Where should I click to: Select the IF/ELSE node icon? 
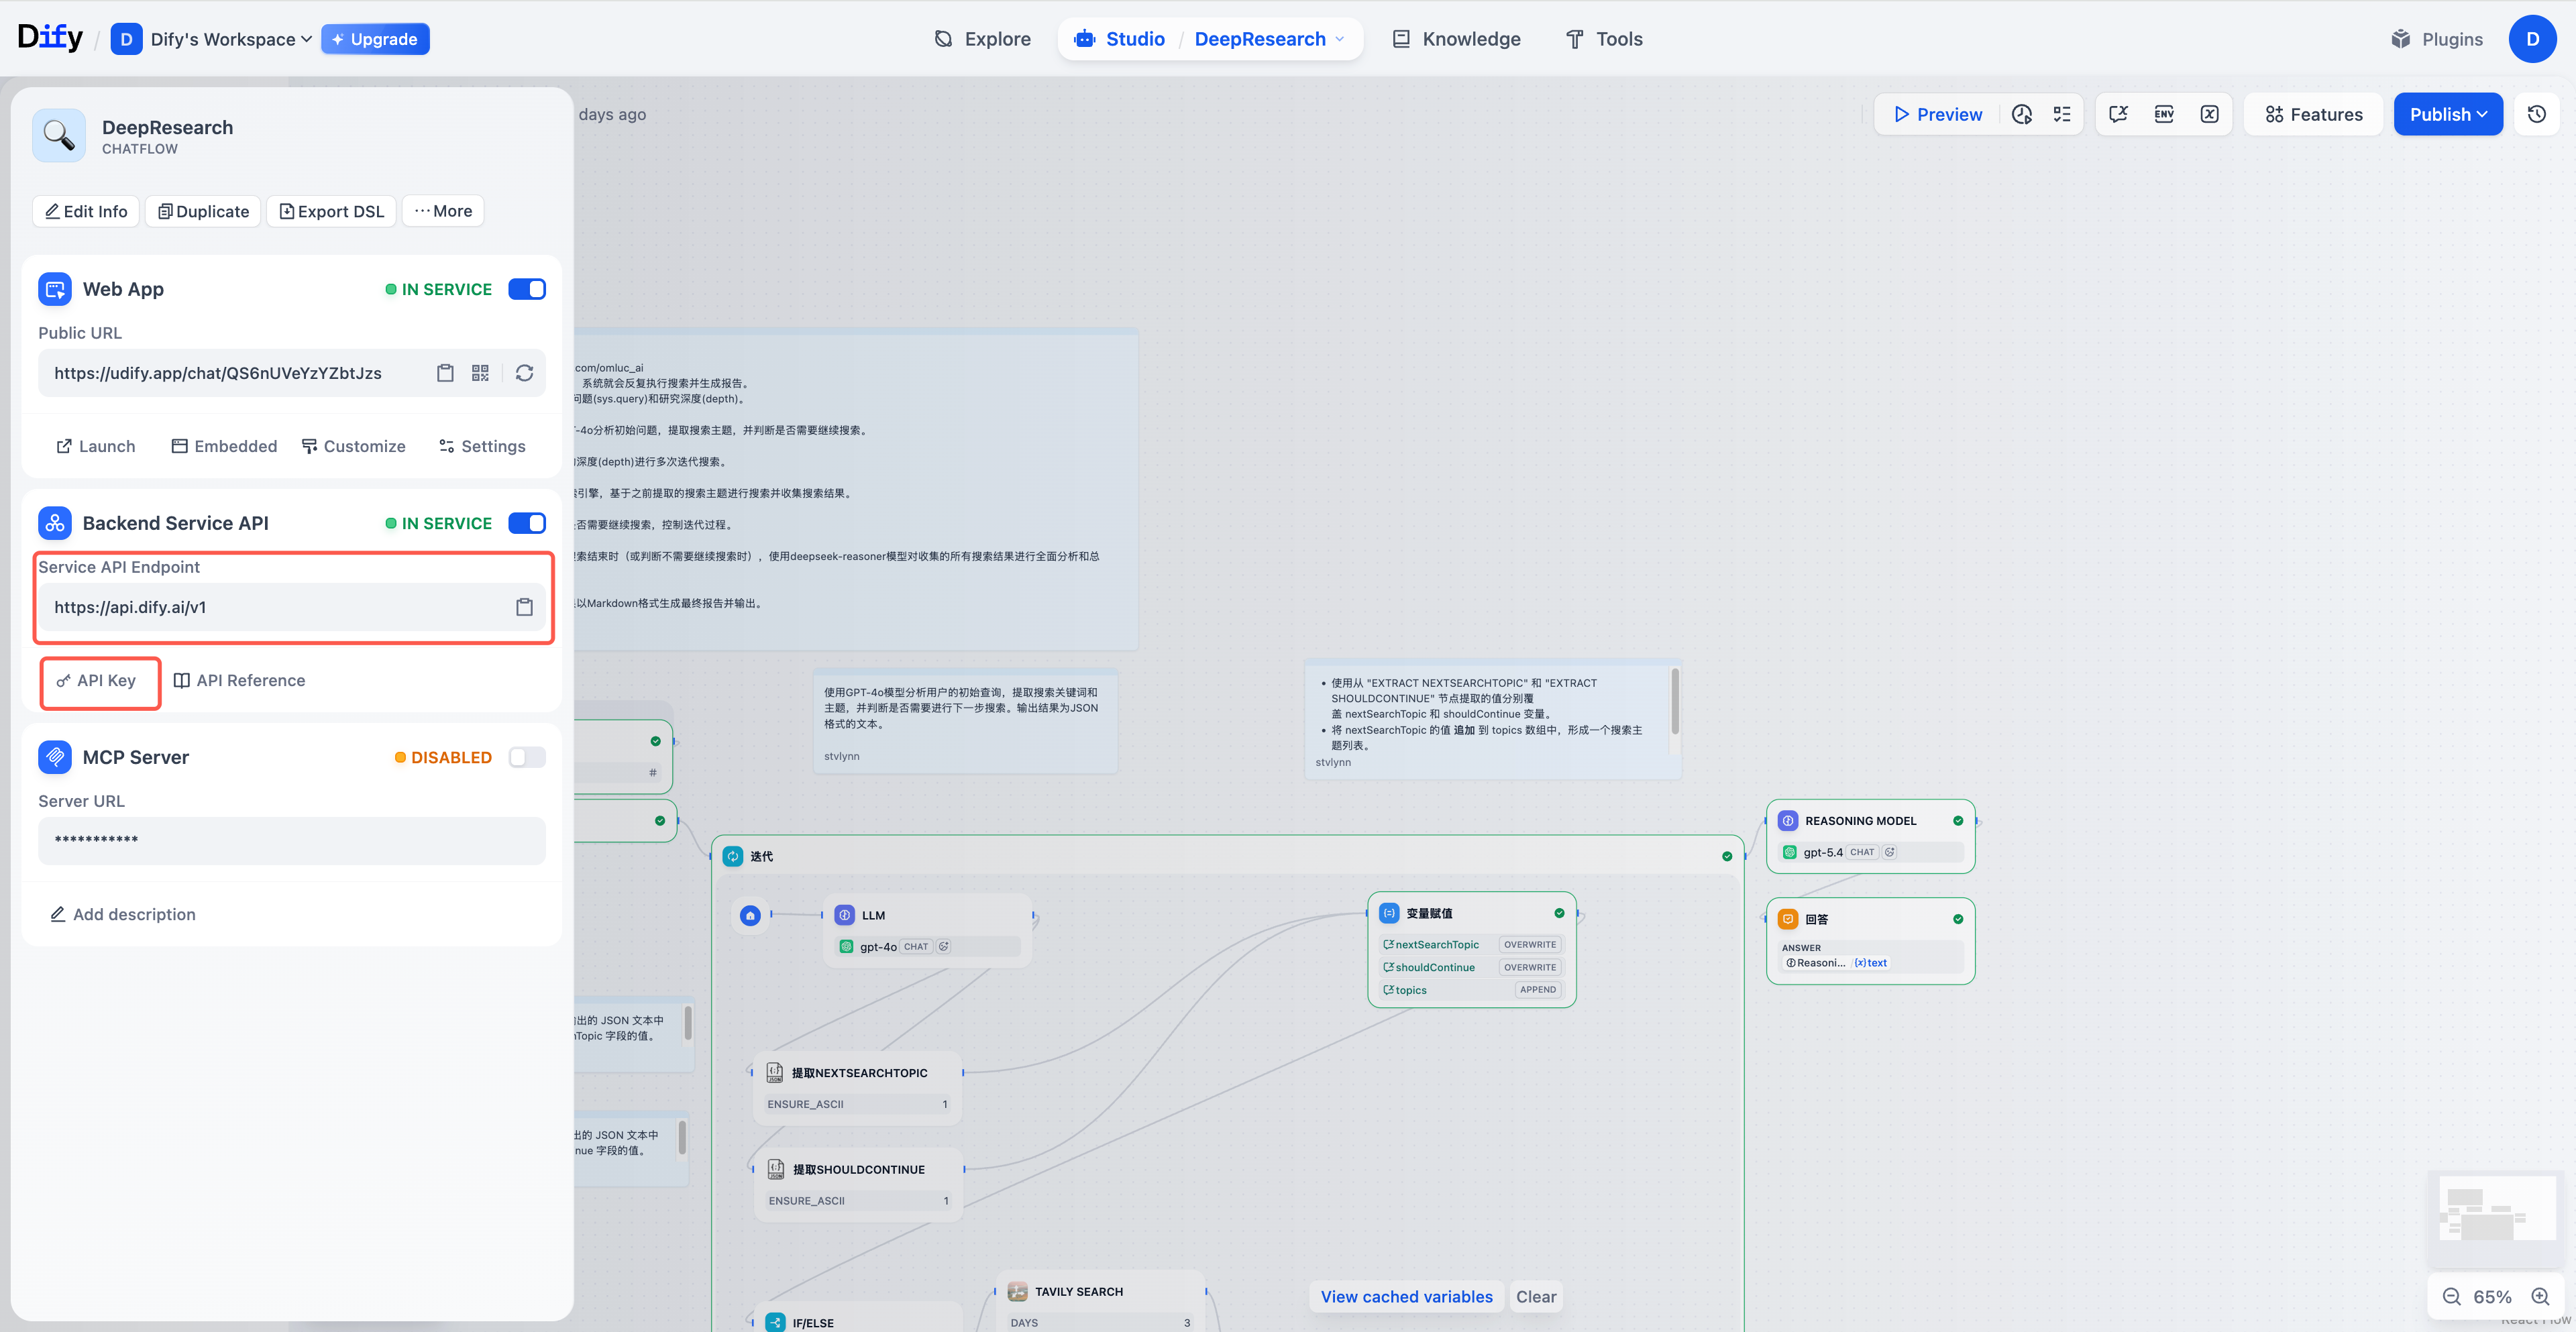[x=775, y=1322]
